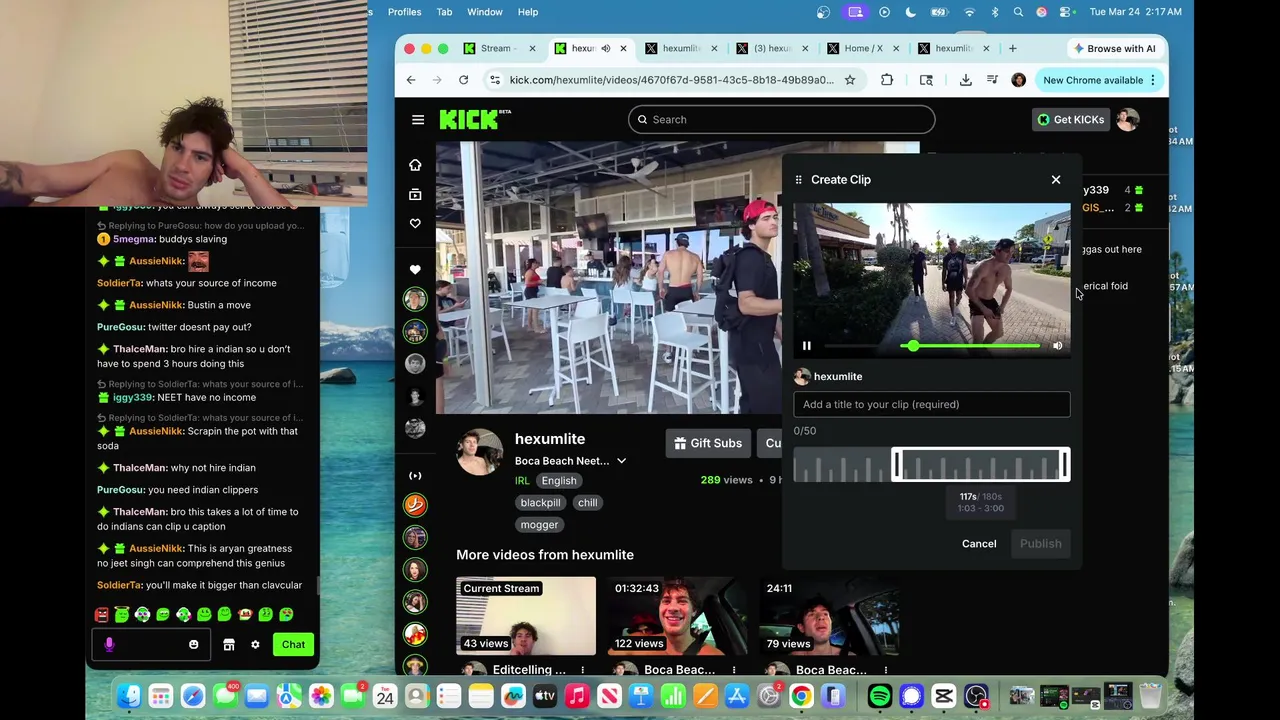1280x720 pixels.
Task: Click the purple microphone icon in chat
Action: (109, 645)
